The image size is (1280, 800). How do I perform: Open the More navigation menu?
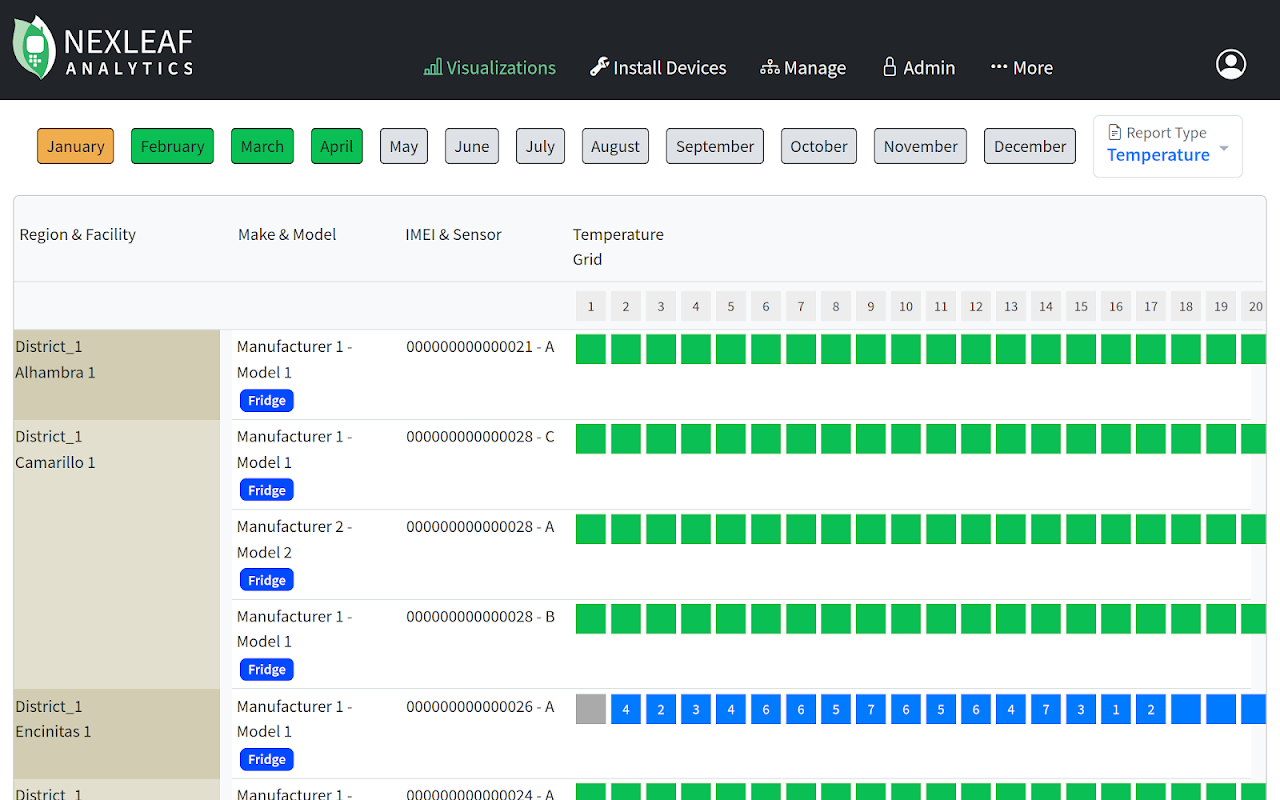[x=1021, y=68]
